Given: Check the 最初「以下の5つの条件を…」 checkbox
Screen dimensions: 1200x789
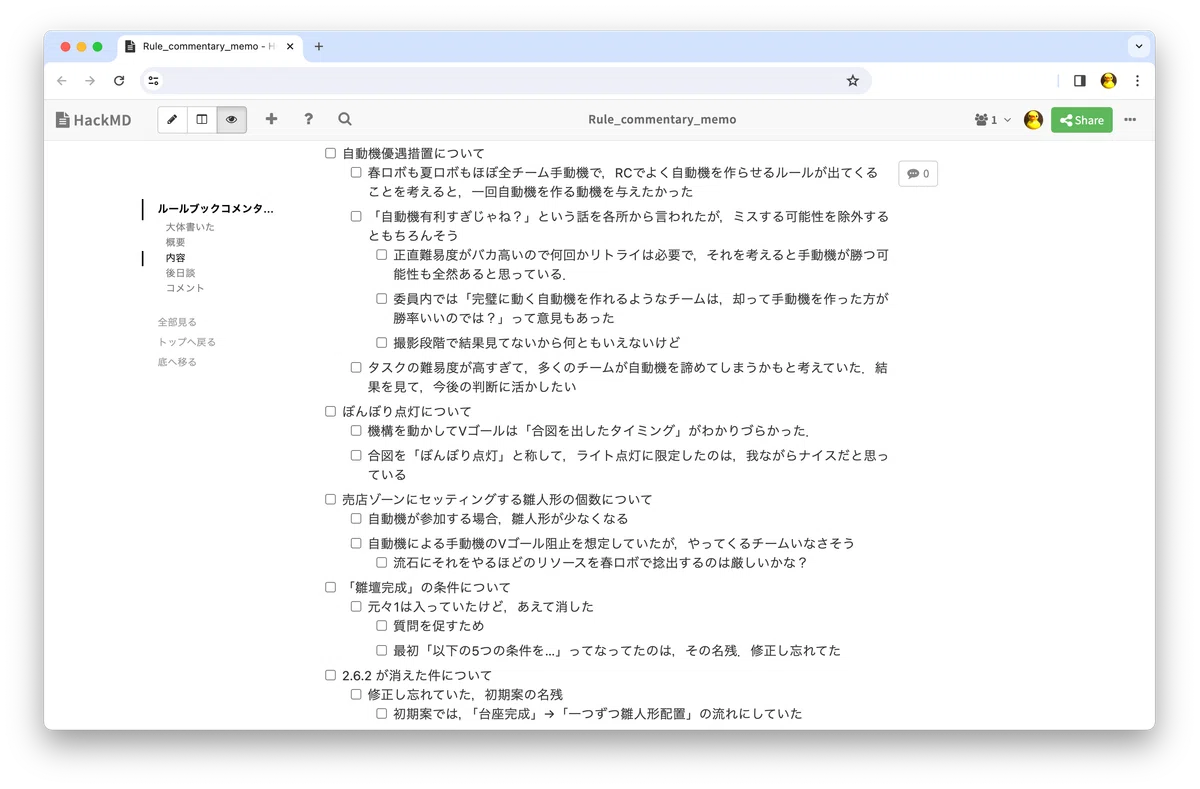Looking at the screenshot, I should [x=382, y=650].
